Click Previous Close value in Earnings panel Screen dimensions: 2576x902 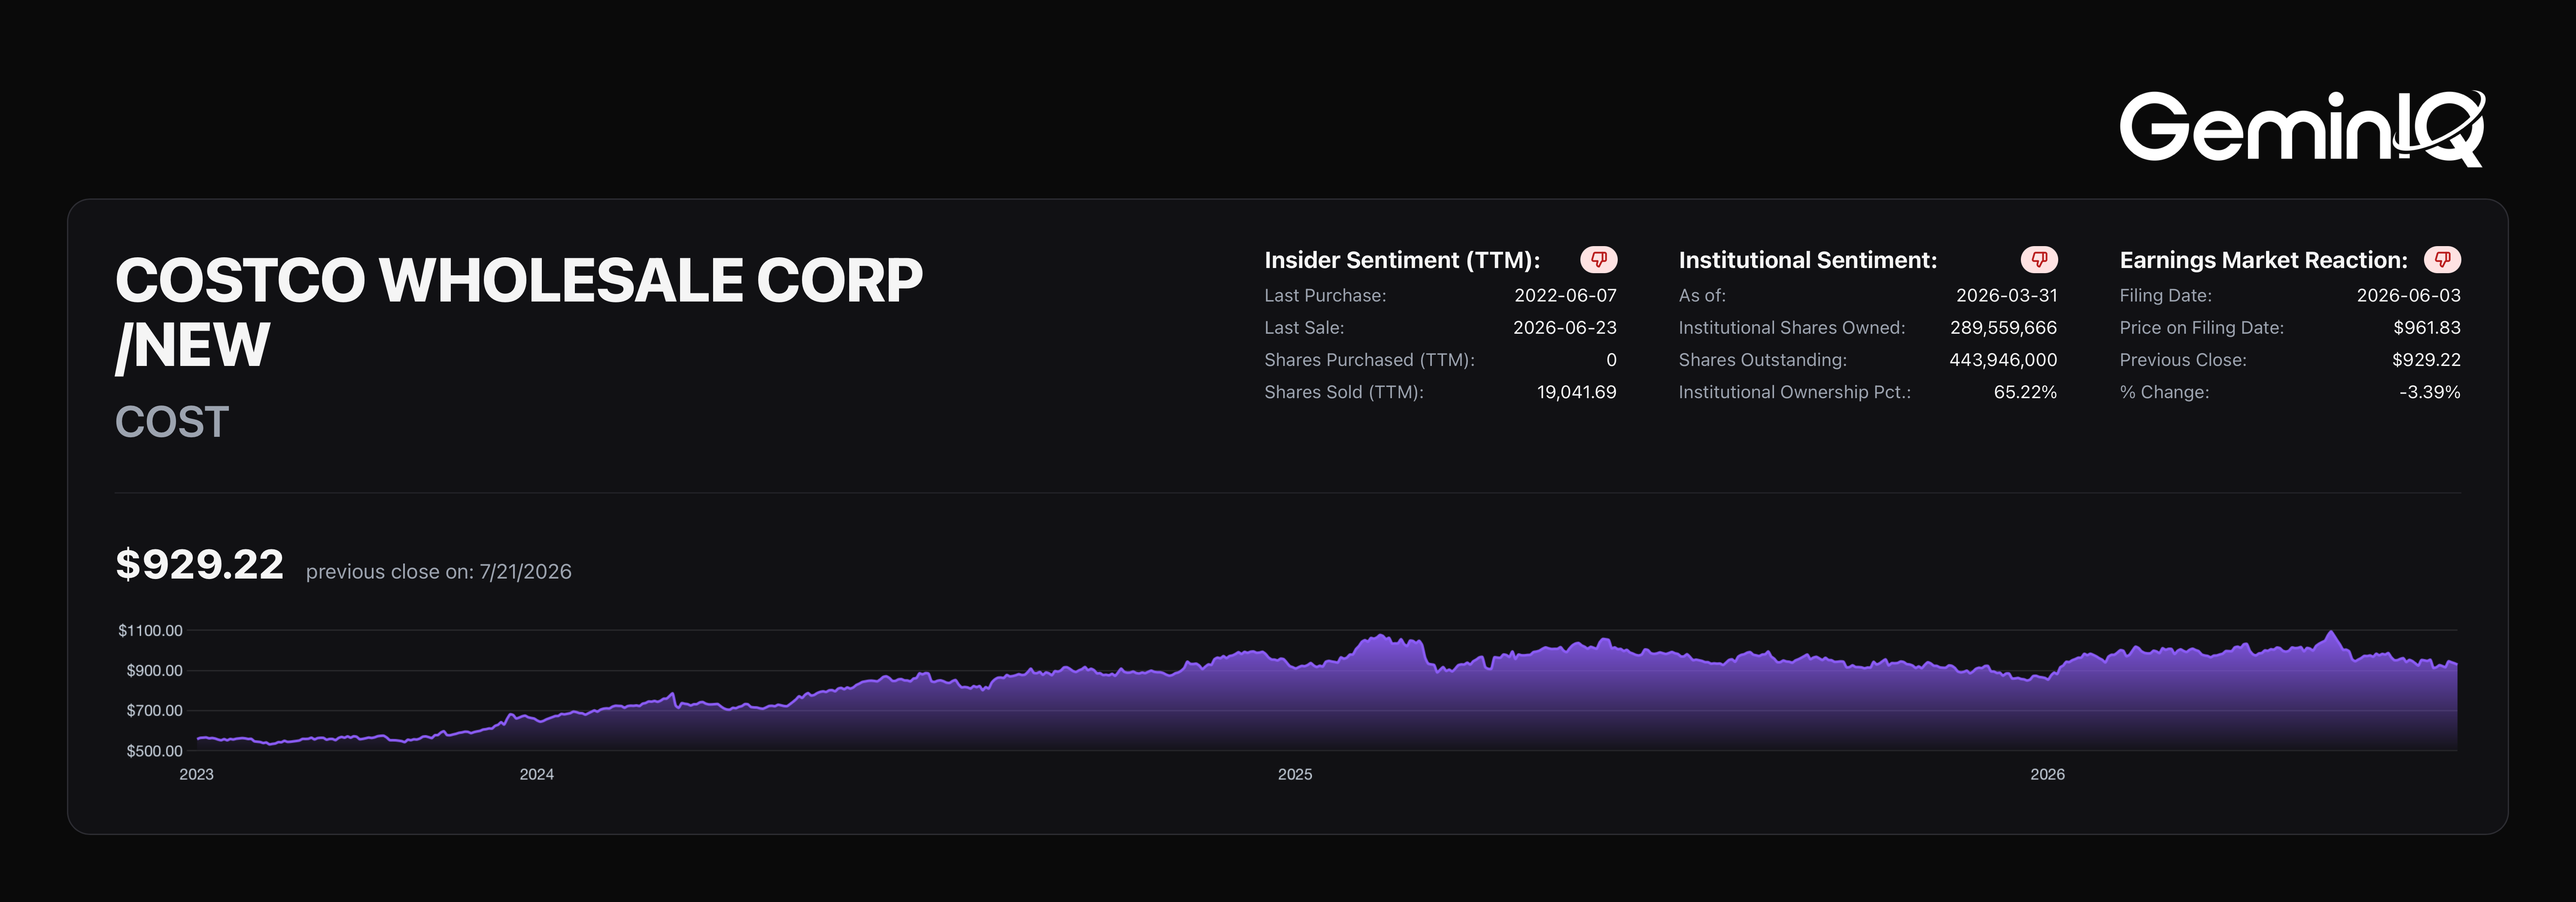(x=2426, y=359)
